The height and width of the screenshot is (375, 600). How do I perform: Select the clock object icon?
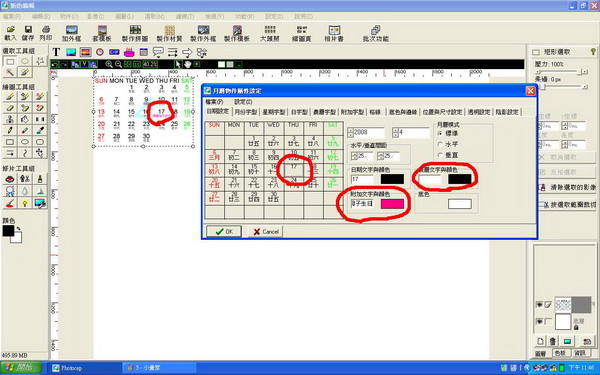pyautogui.click(x=100, y=52)
